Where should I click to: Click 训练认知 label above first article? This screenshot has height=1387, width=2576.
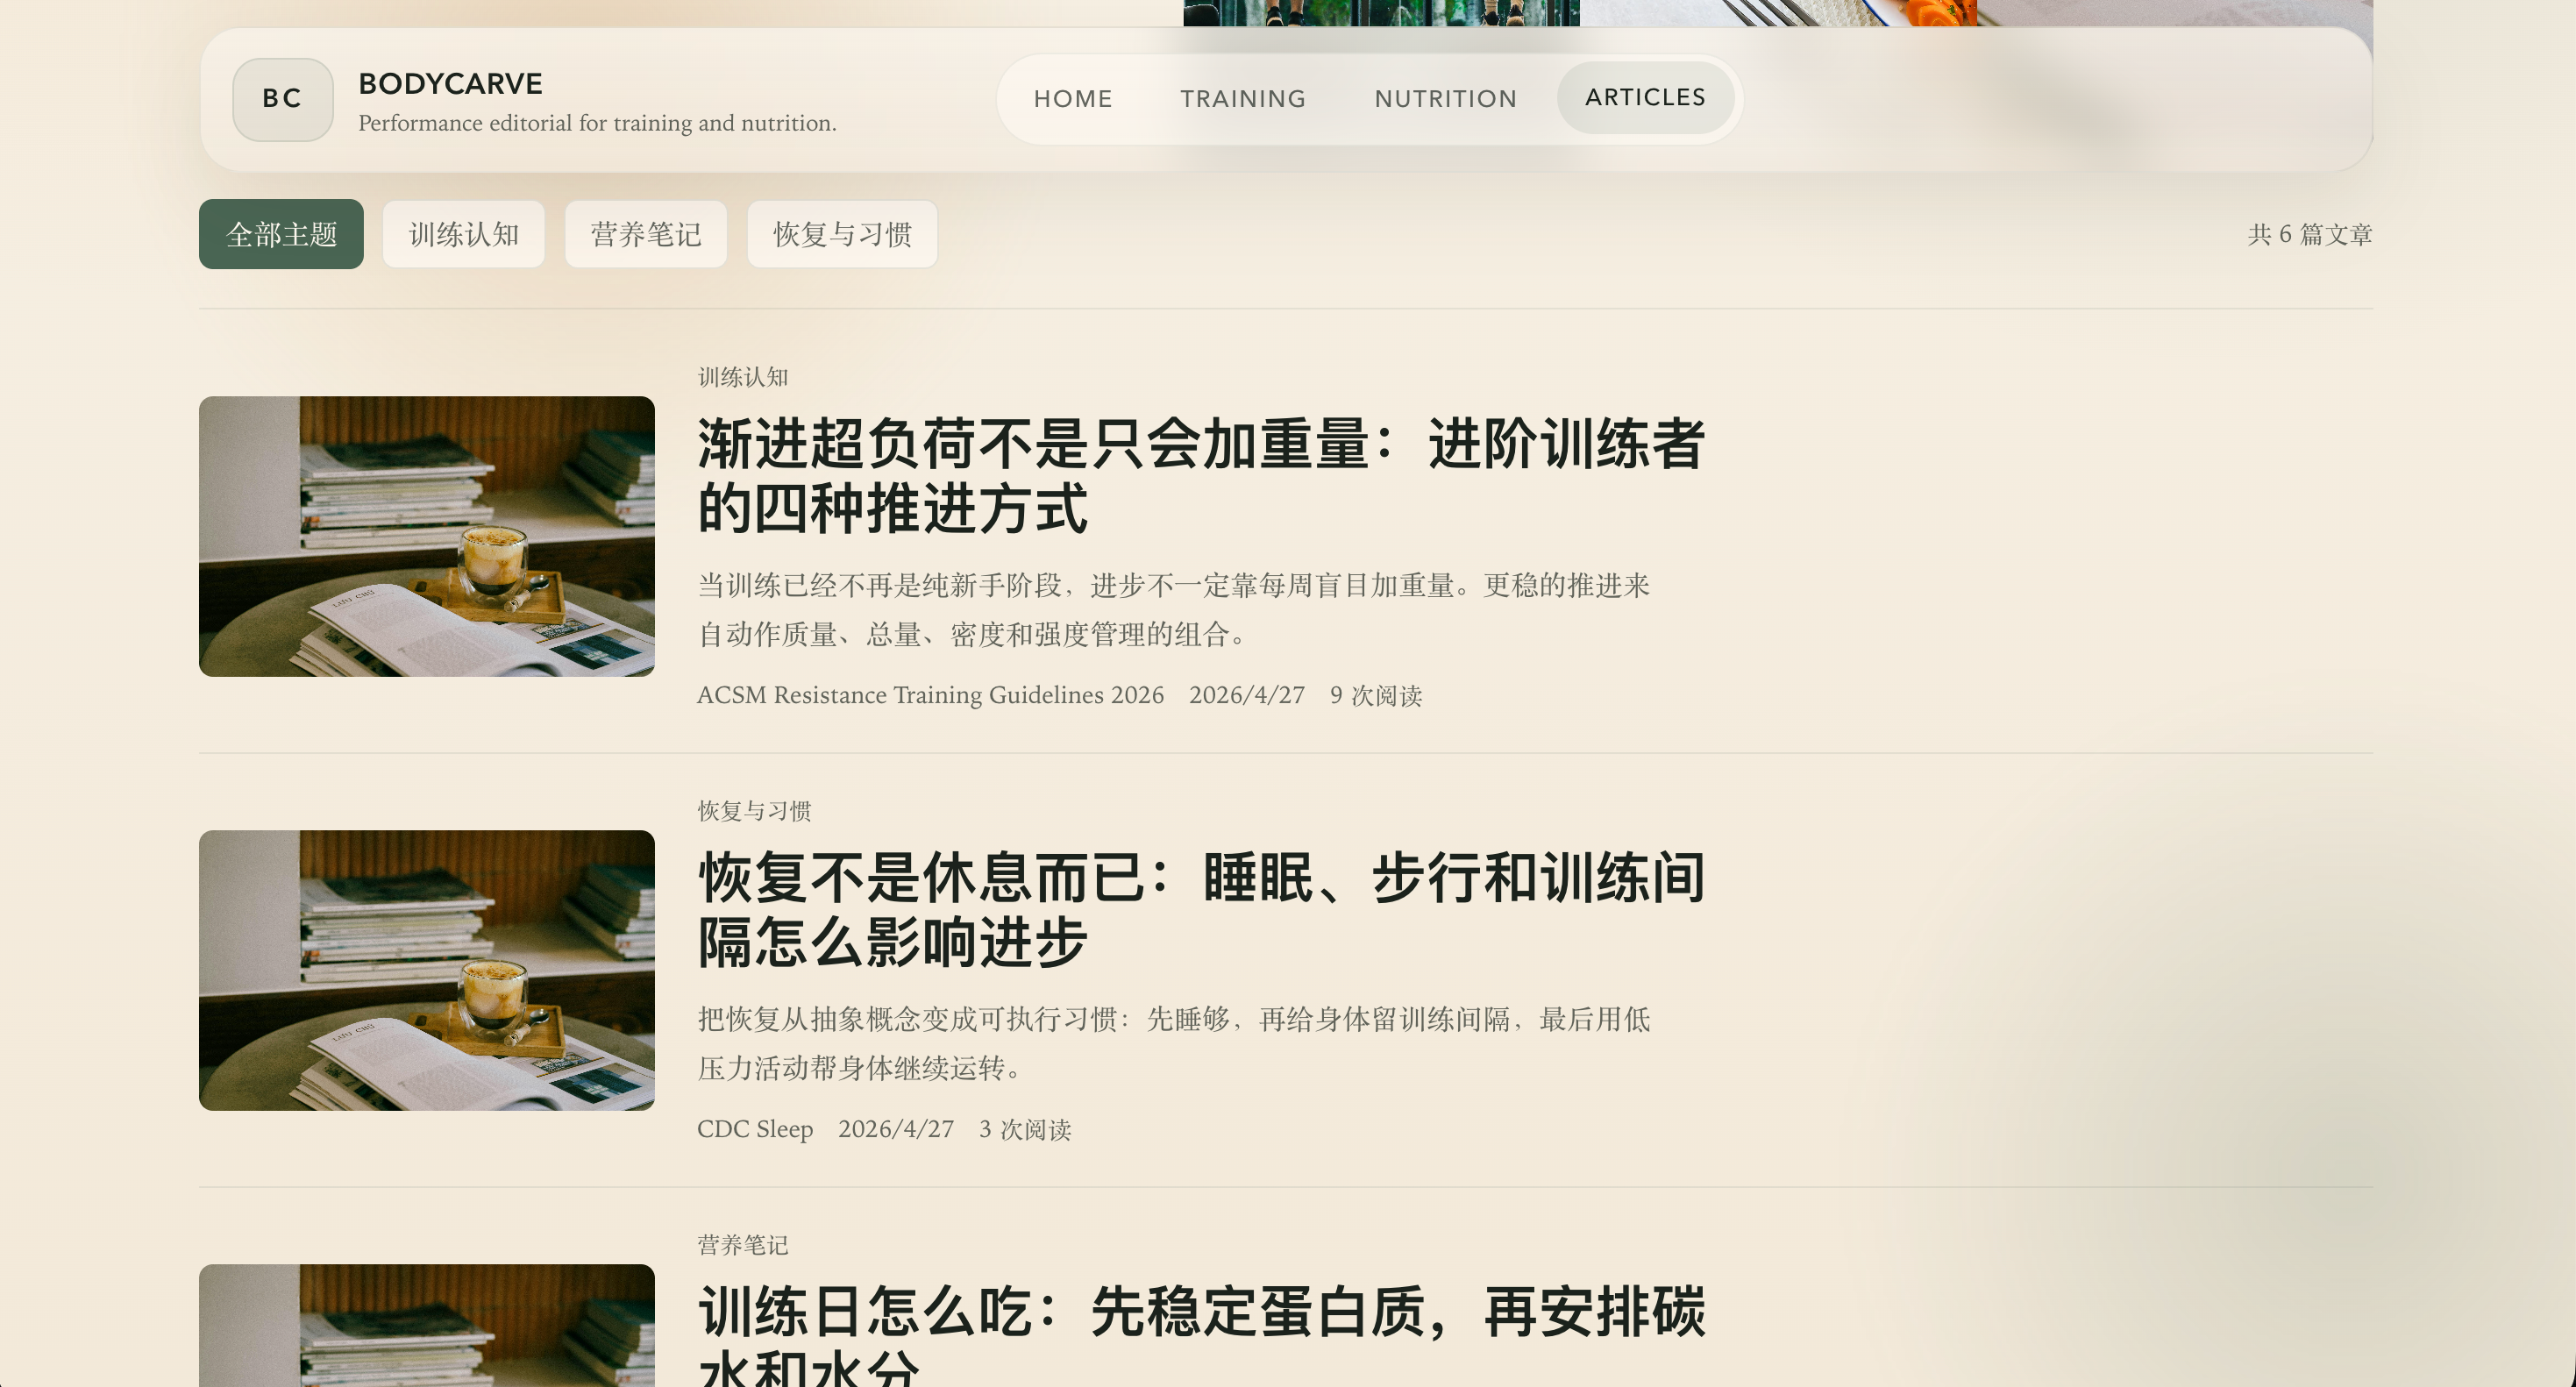(743, 377)
